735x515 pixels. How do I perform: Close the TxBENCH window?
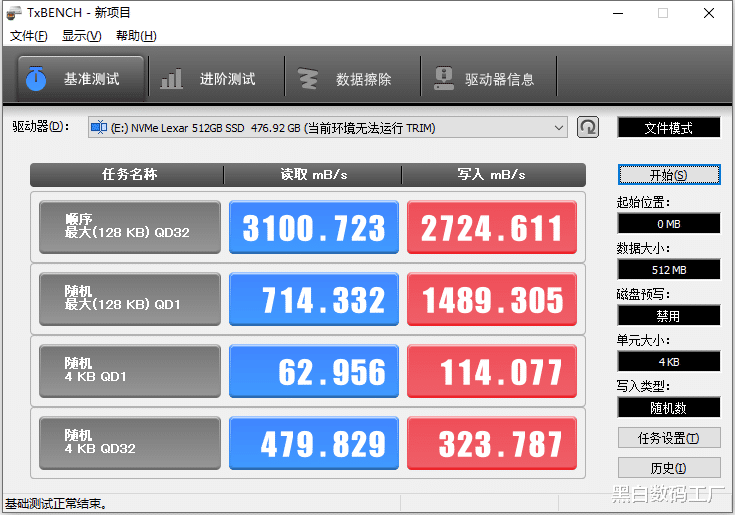(x=709, y=13)
